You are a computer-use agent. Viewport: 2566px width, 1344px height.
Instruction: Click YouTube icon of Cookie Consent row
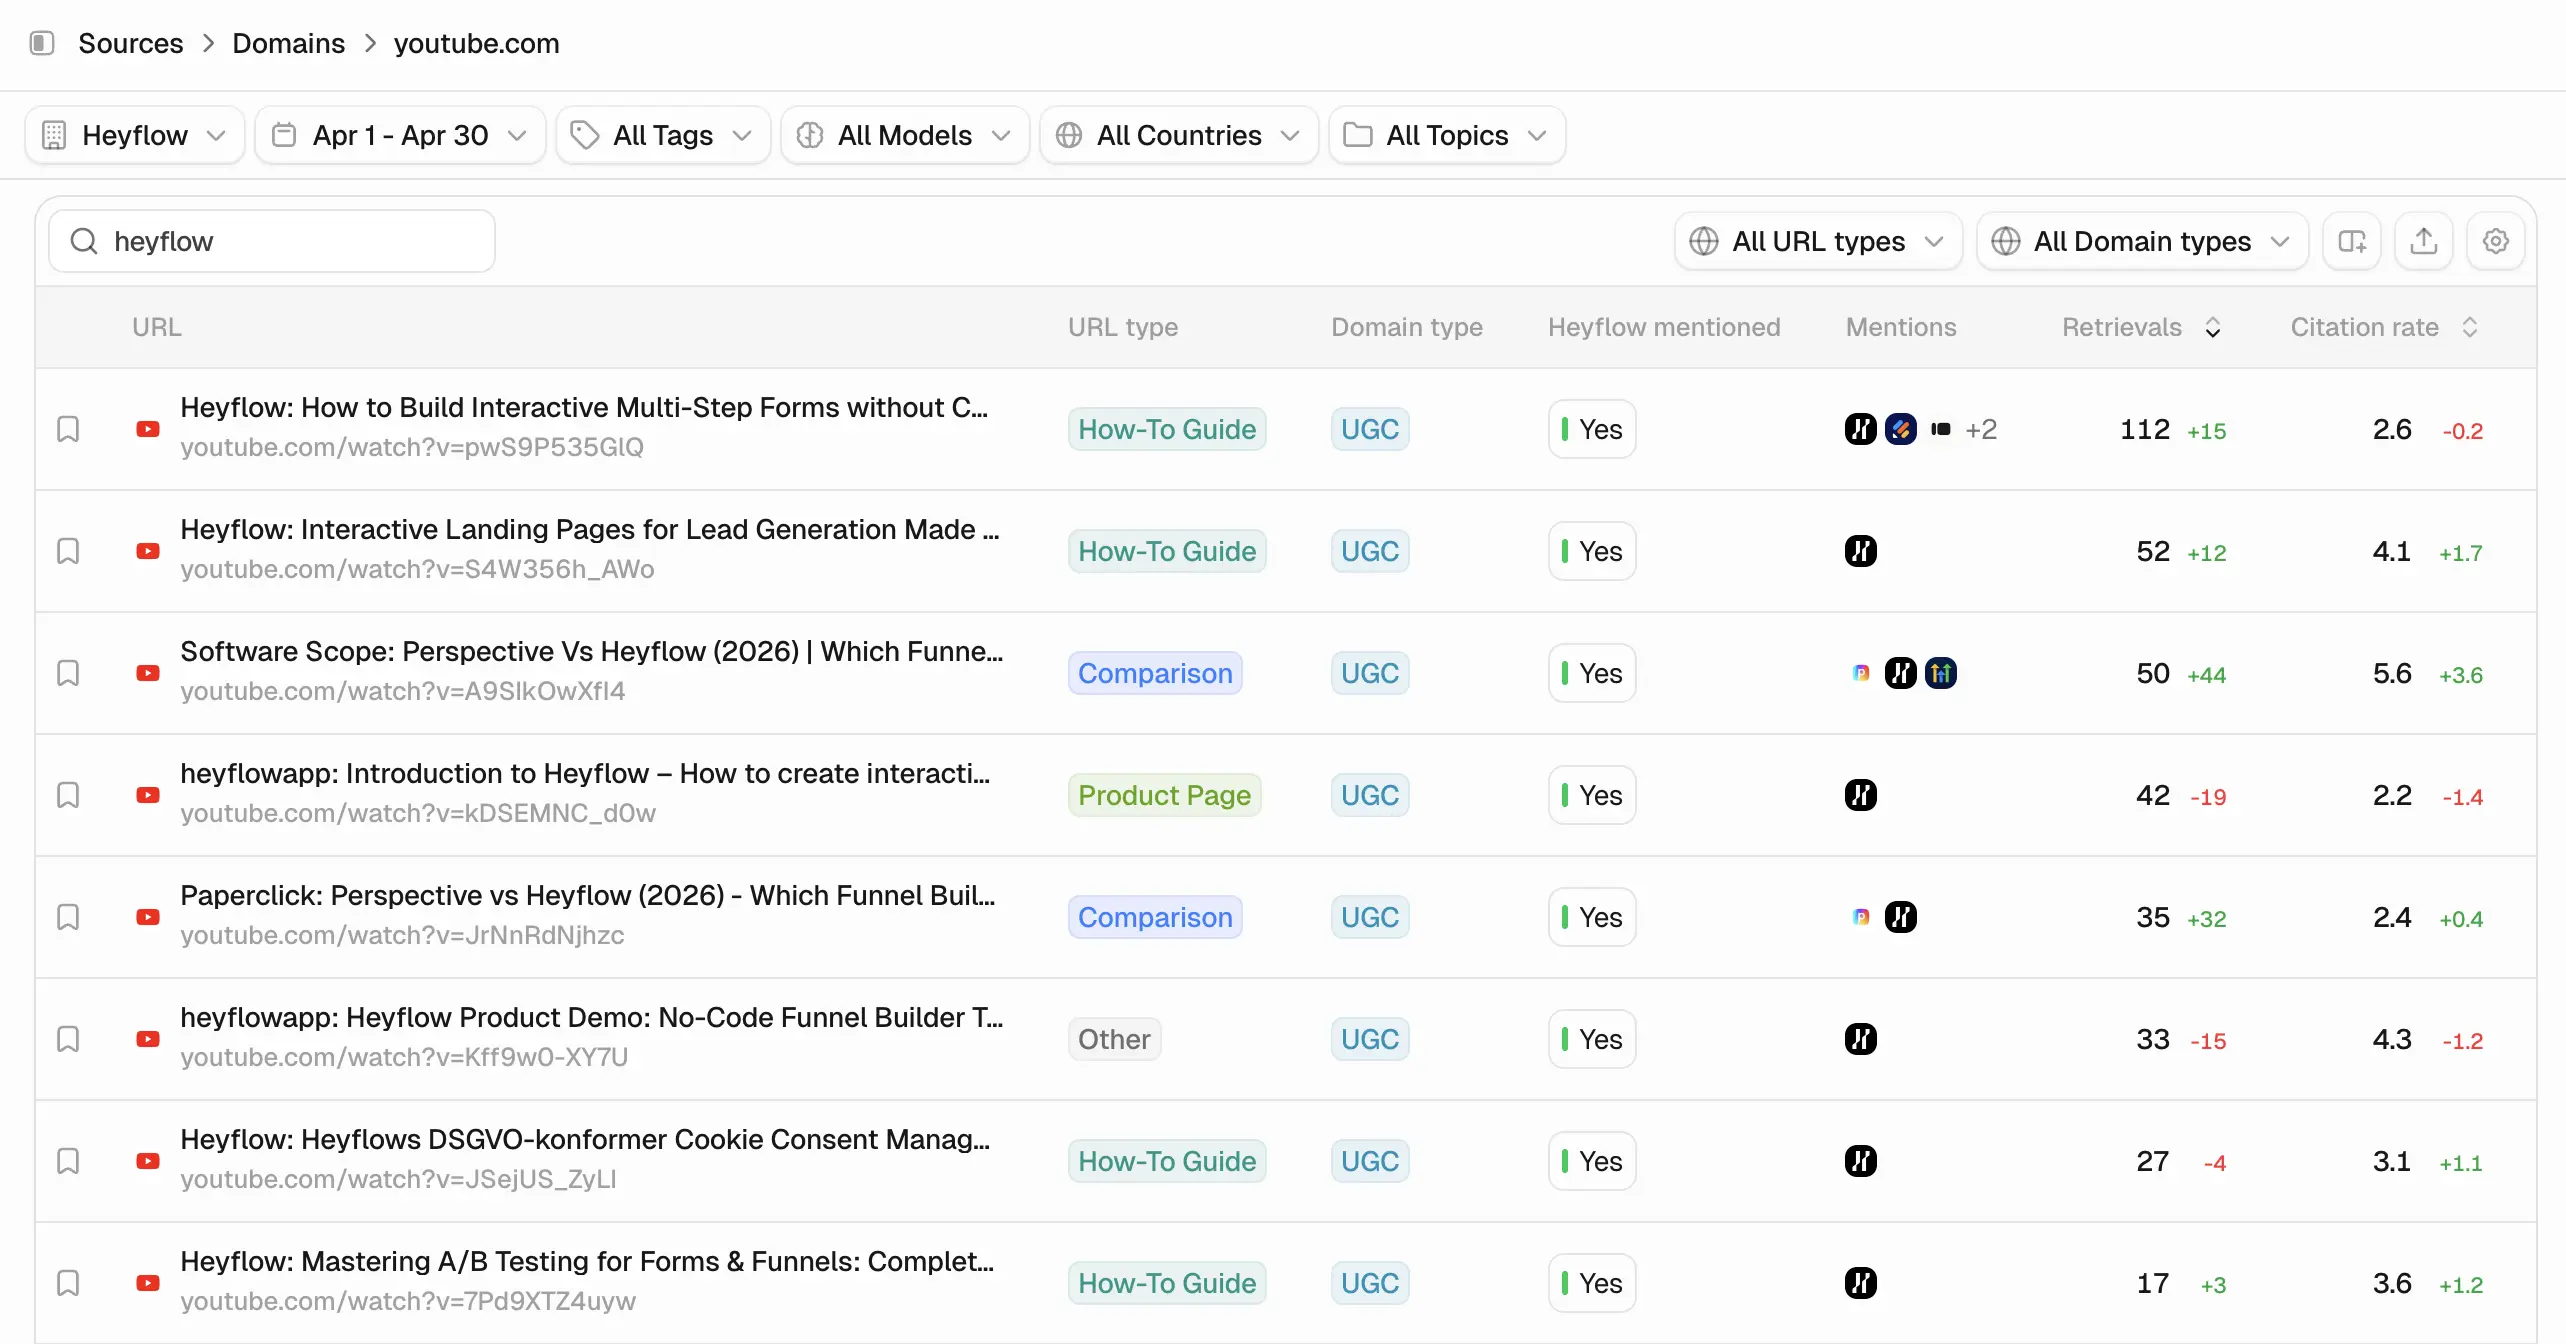click(148, 1161)
